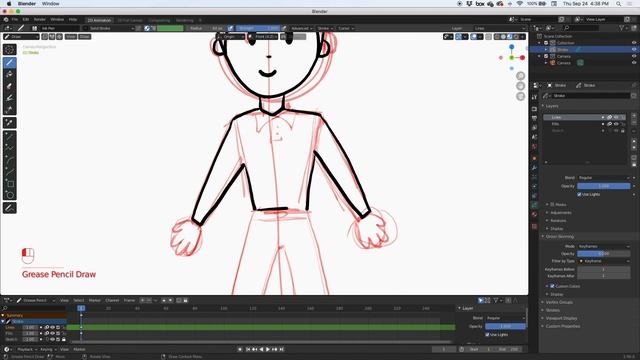Open the Playback popover in timeline
The height and width of the screenshot is (360, 640).
[x=27, y=349]
